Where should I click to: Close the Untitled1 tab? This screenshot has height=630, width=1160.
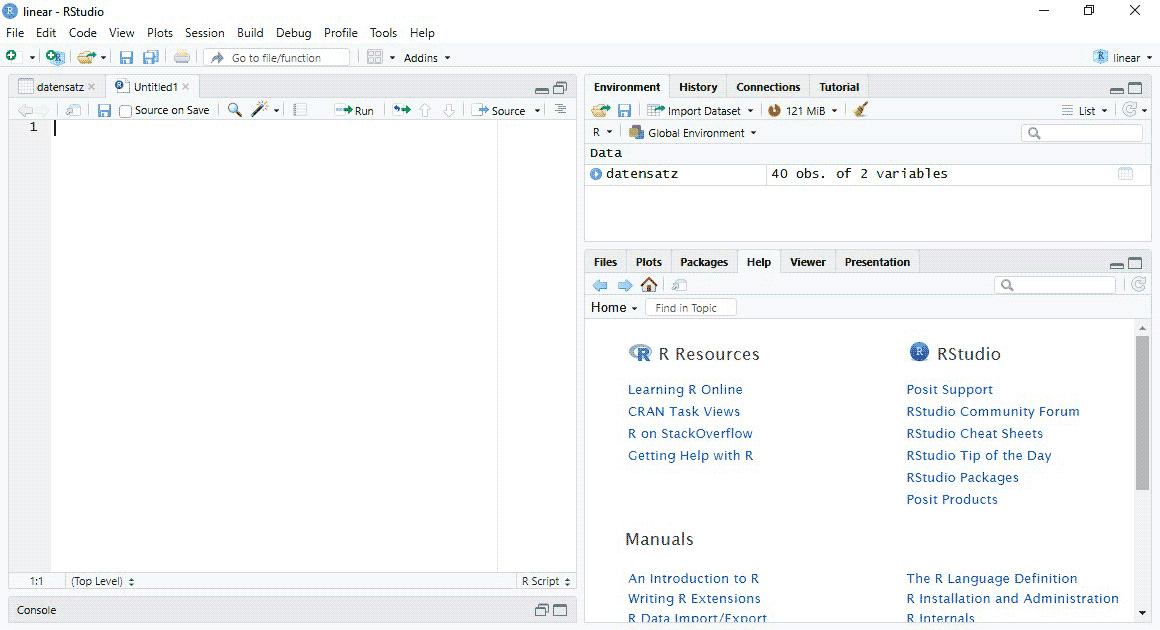click(186, 87)
